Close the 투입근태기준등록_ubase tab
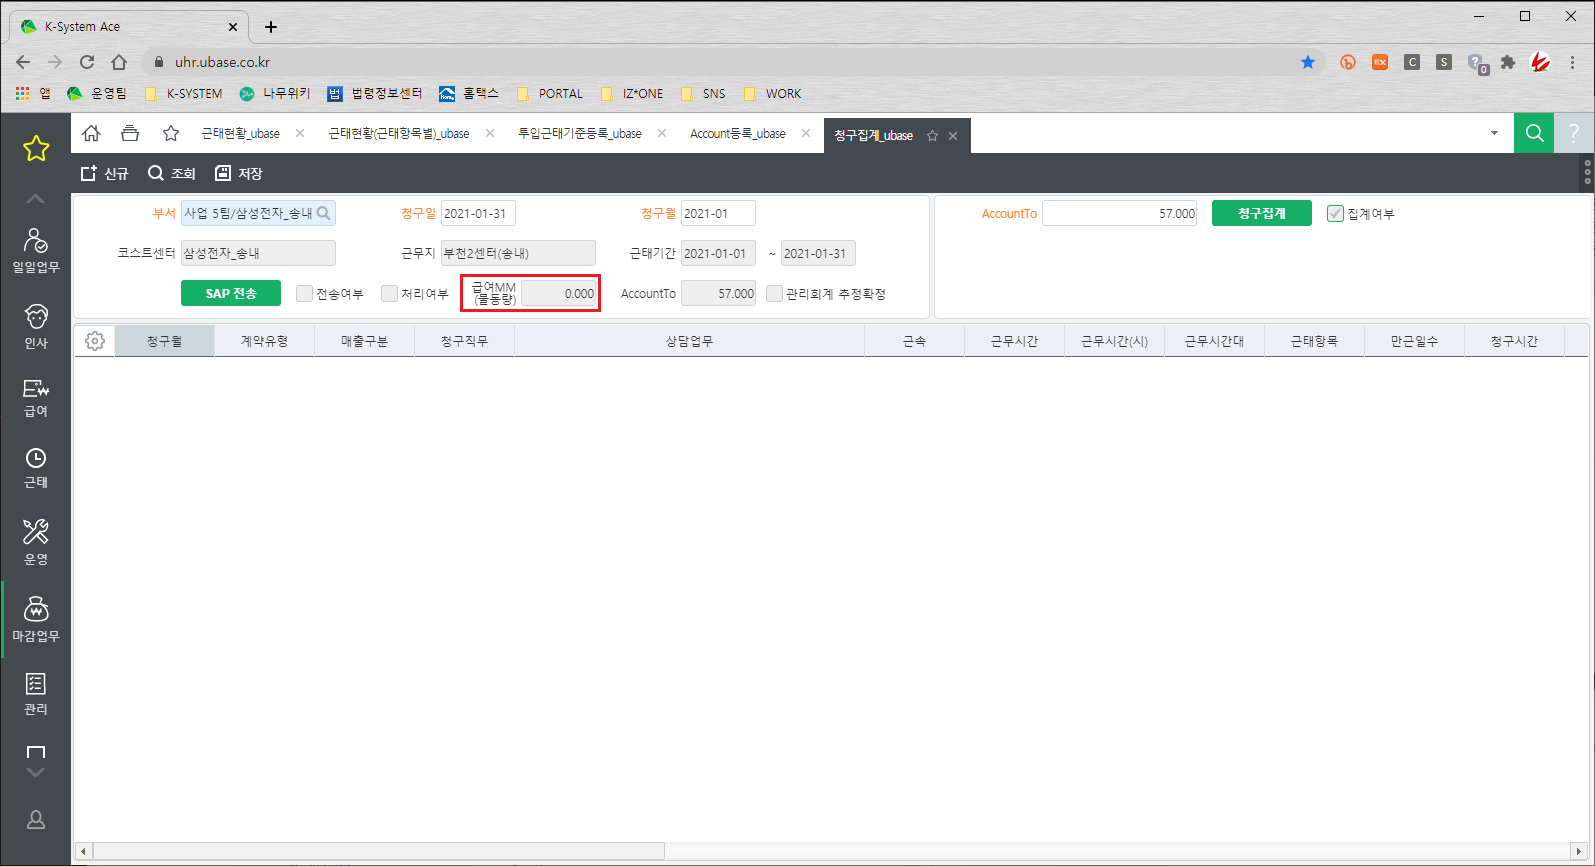Image resolution: width=1595 pixels, height=866 pixels. click(662, 133)
